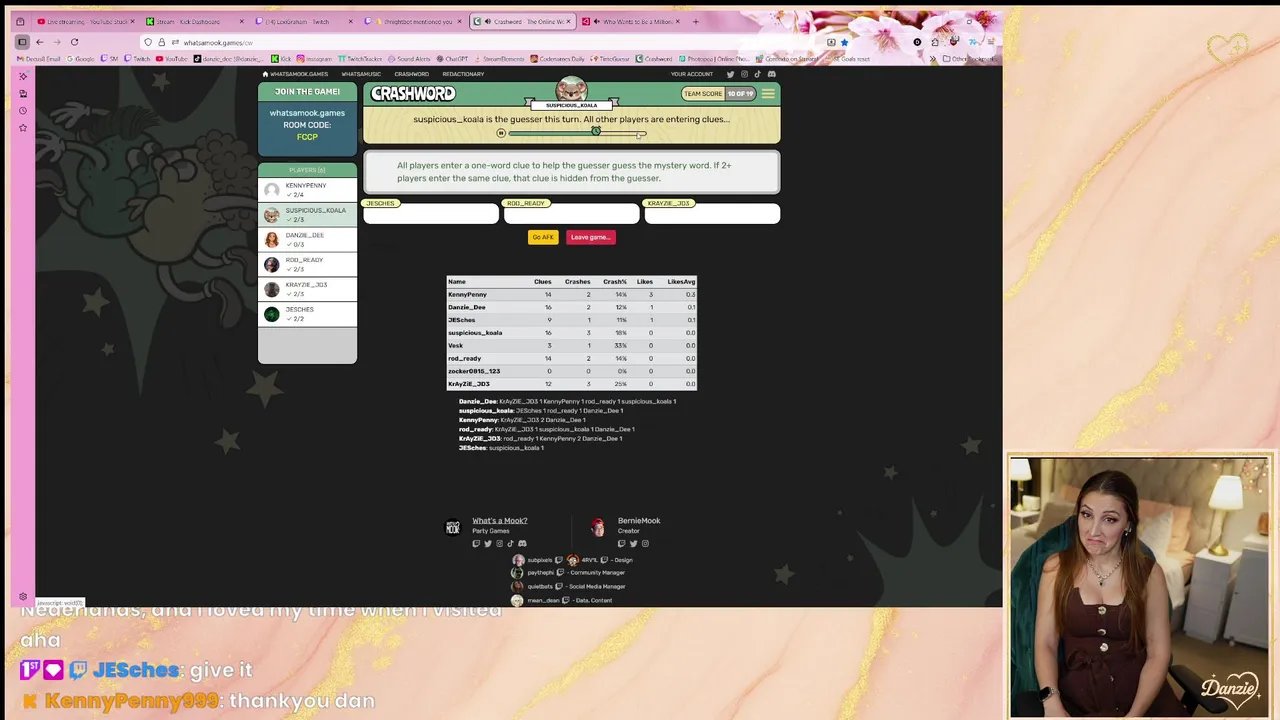1280x720 pixels.
Task: Open Twitter icon in top navigation
Action: [730, 74]
